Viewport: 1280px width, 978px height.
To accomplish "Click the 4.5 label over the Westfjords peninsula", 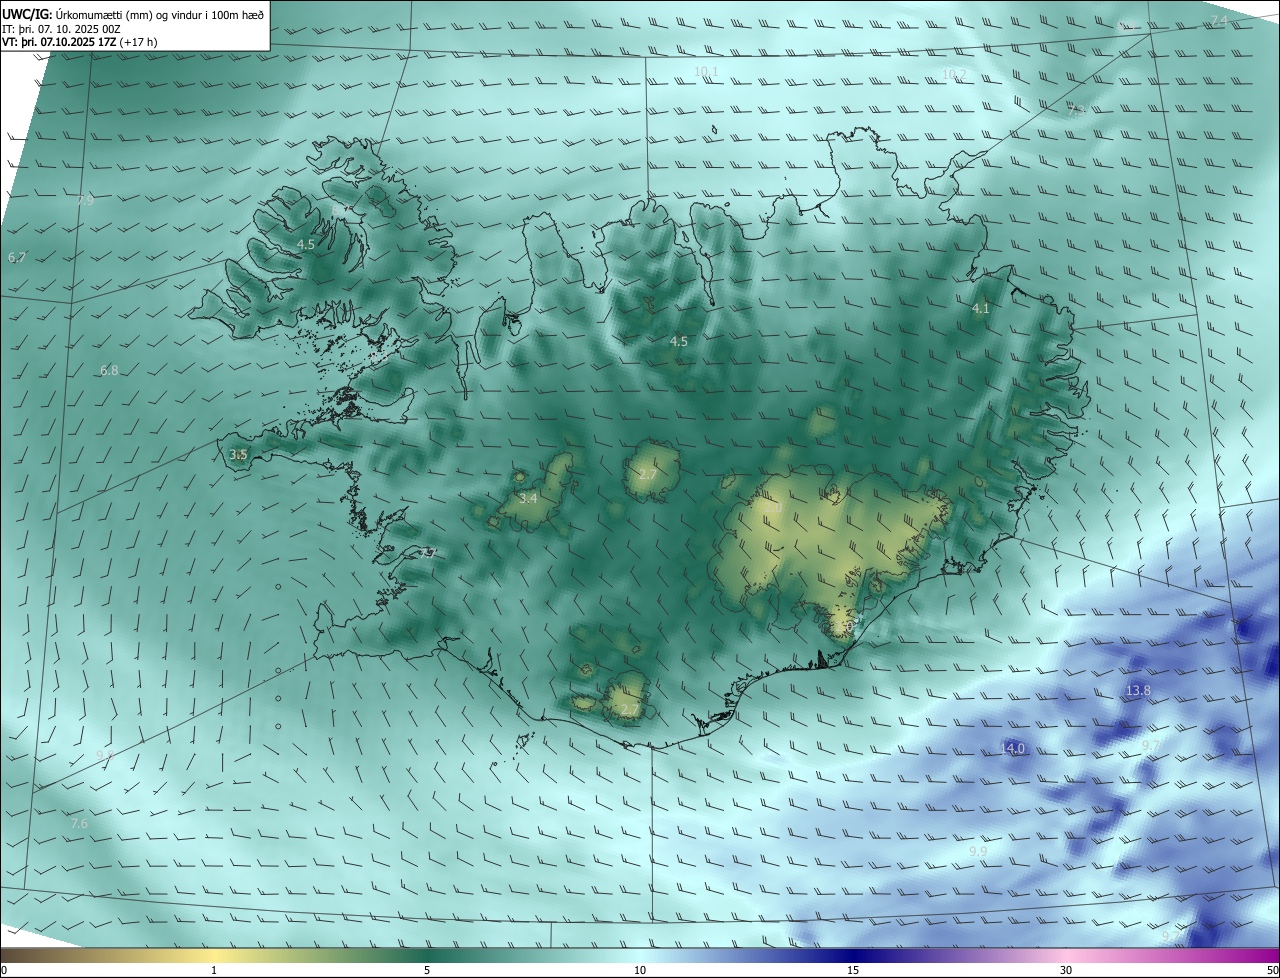I will 306,245.
